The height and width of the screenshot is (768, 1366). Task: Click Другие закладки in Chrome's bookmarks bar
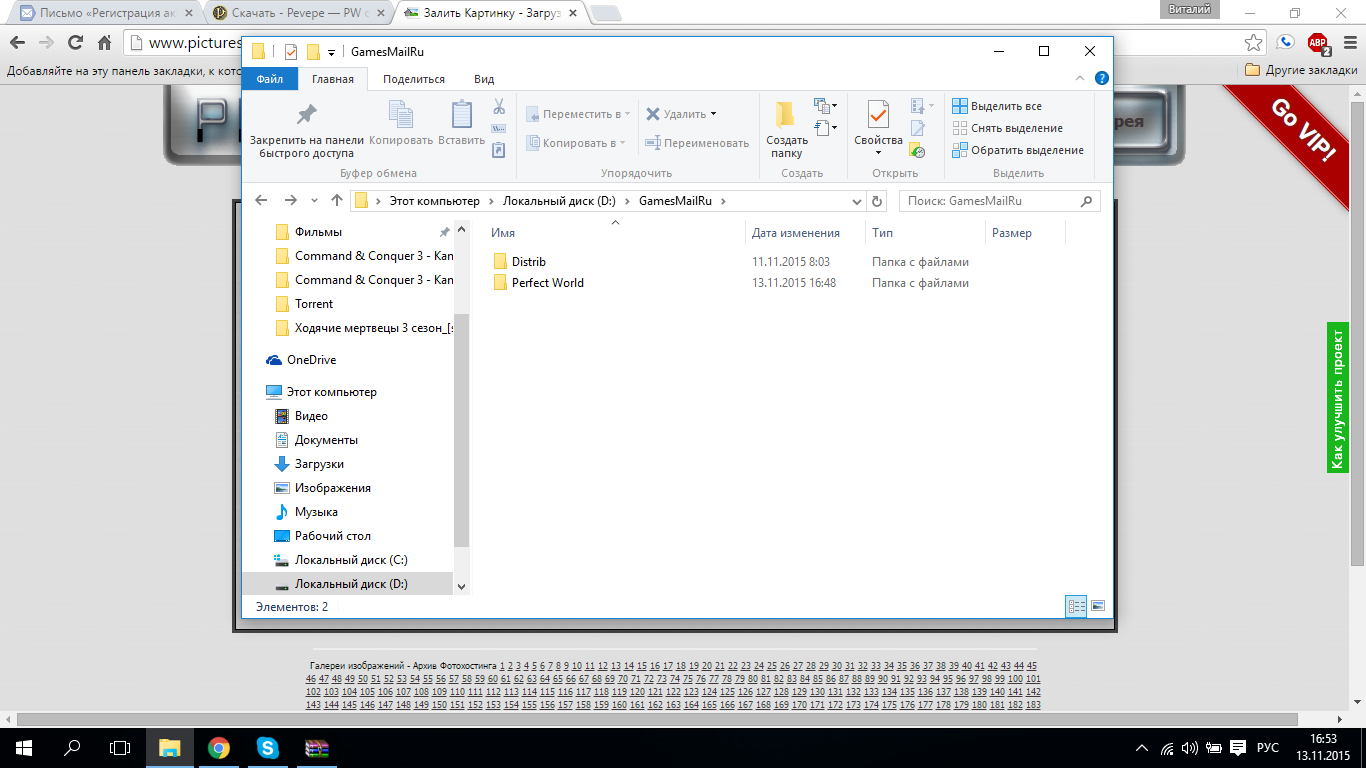1301,70
